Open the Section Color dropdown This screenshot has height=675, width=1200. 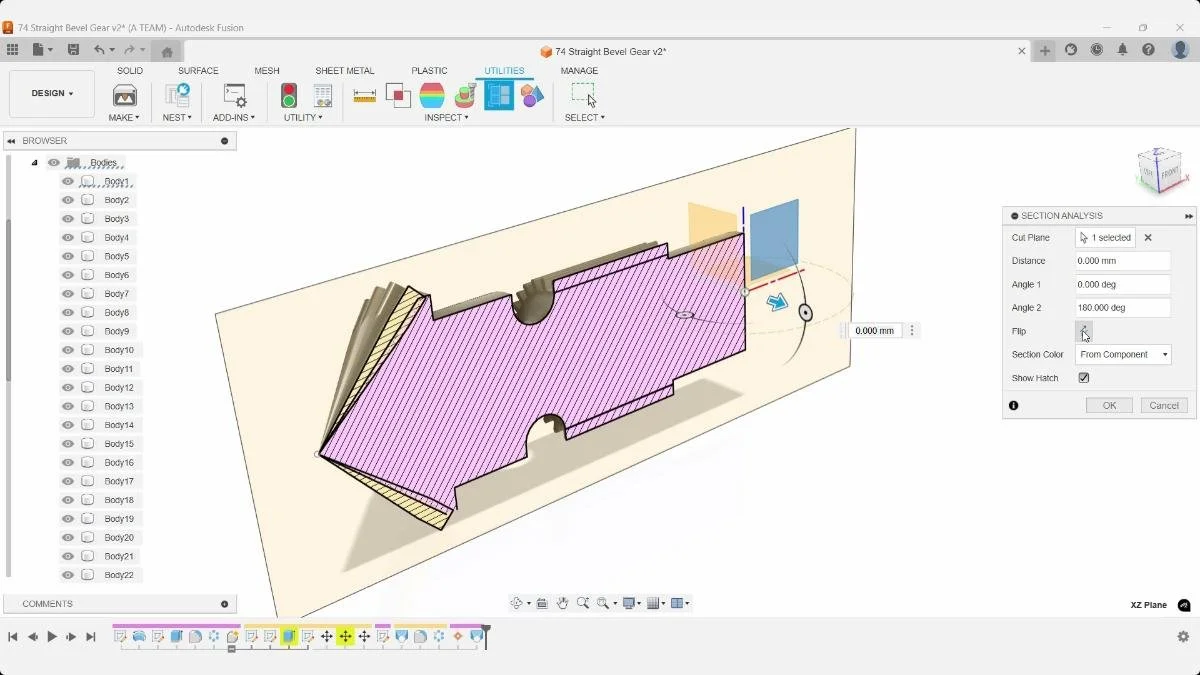click(1123, 355)
